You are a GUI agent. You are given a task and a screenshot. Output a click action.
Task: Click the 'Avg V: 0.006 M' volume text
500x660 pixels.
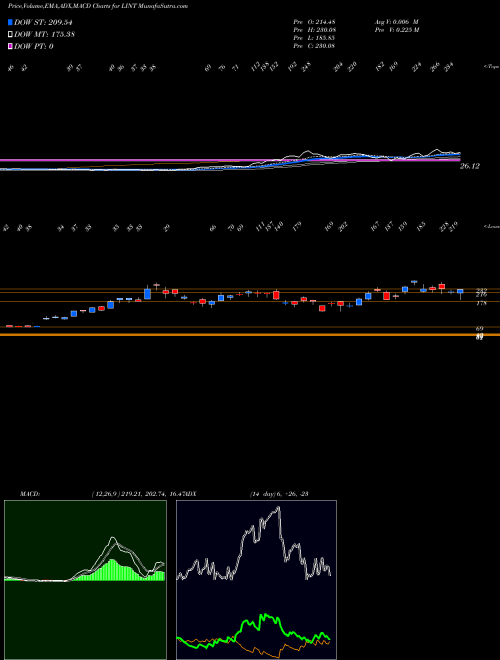click(x=396, y=21)
